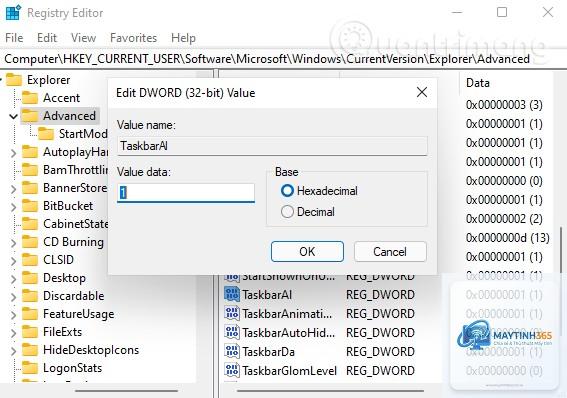This screenshot has height=398, width=567.
Task: Click the Accent folder icon
Action: tap(30, 98)
